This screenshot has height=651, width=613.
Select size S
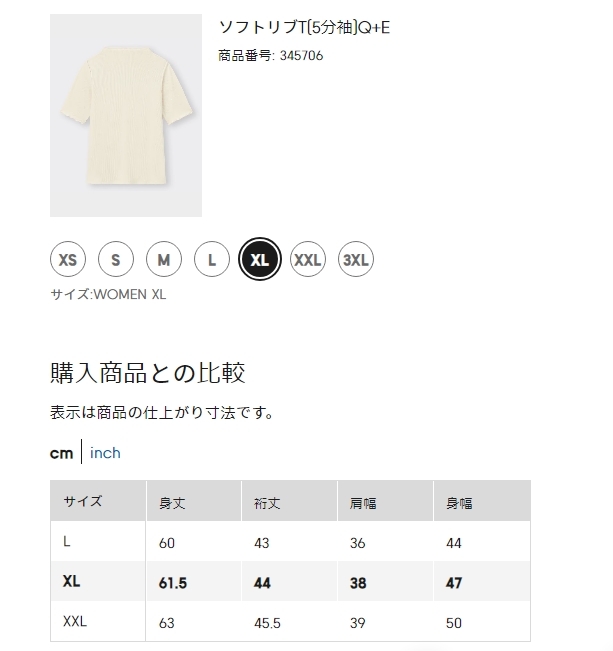(116, 259)
